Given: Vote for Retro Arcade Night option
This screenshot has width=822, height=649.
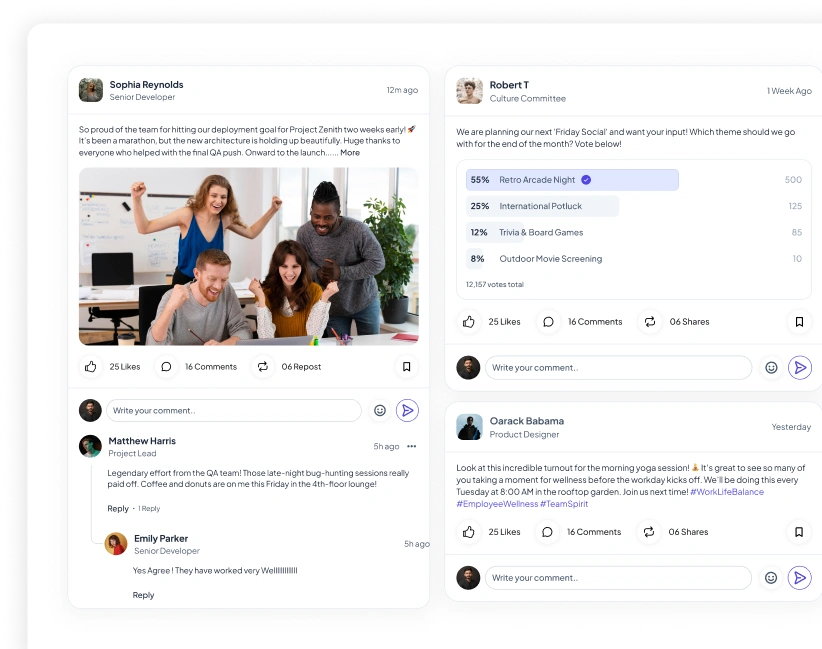Looking at the screenshot, I should (x=572, y=180).
